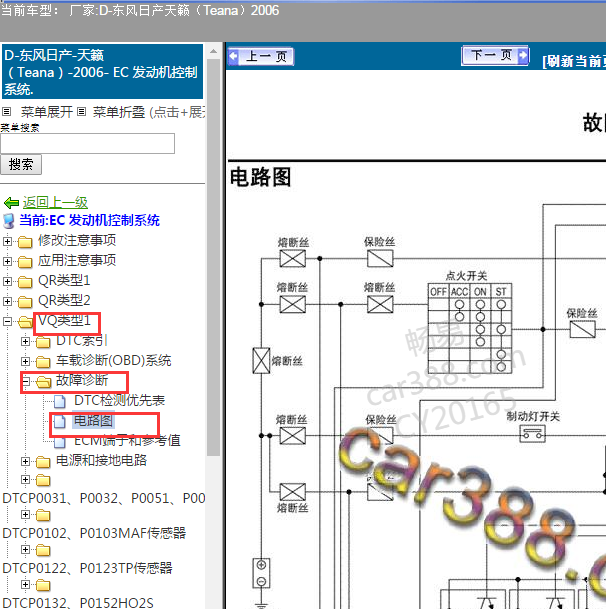Click 菜单折叠 collapse-all option

[x=118, y=112]
